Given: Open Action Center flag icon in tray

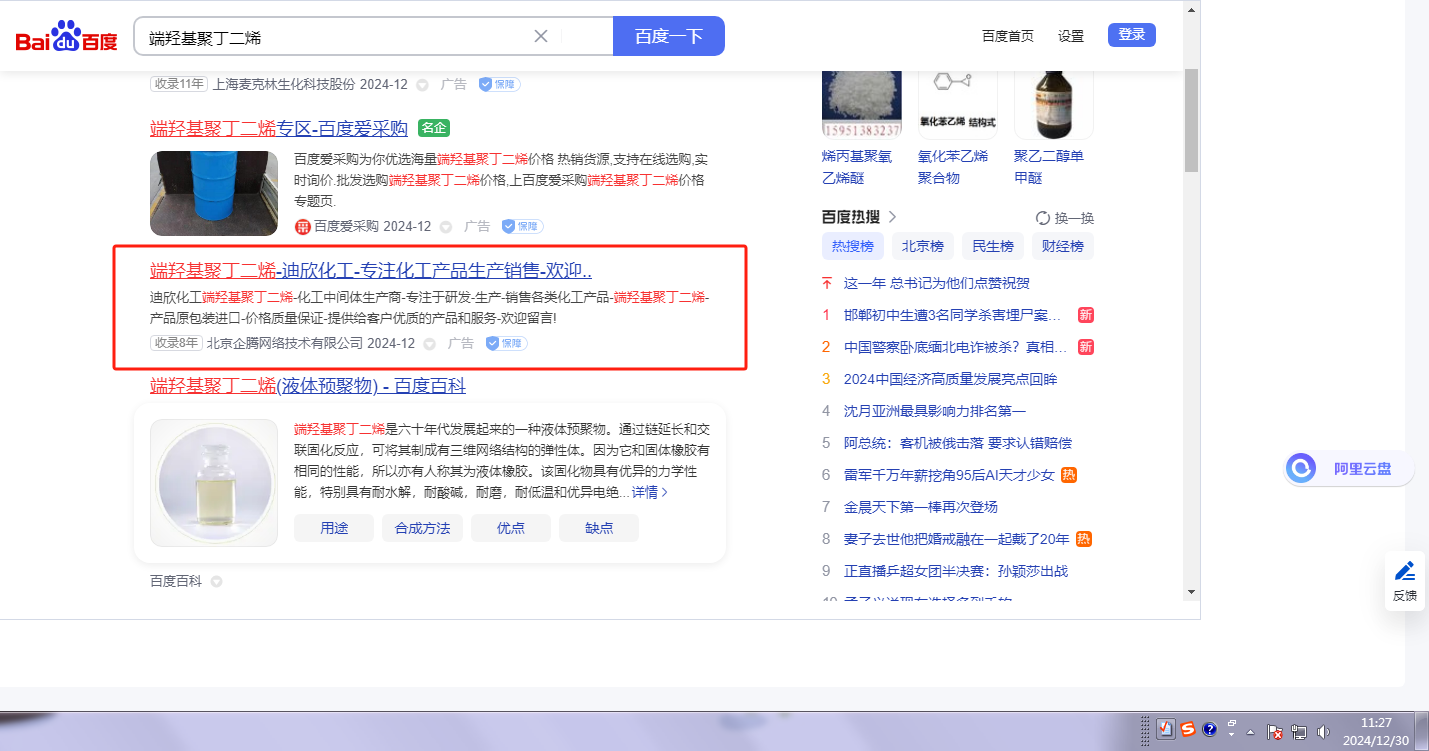Looking at the screenshot, I should coord(1275,731).
